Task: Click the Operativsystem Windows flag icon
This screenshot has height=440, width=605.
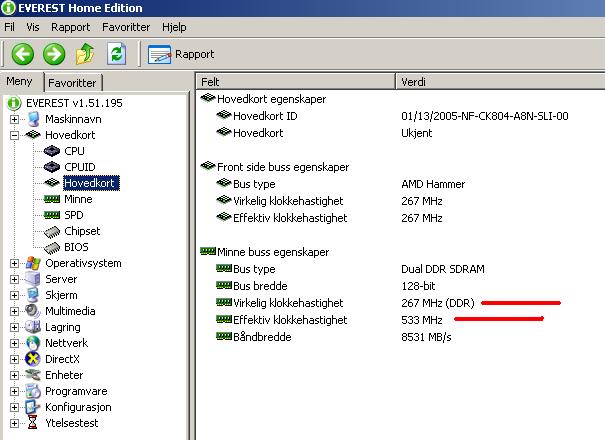Action: [33, 263]
